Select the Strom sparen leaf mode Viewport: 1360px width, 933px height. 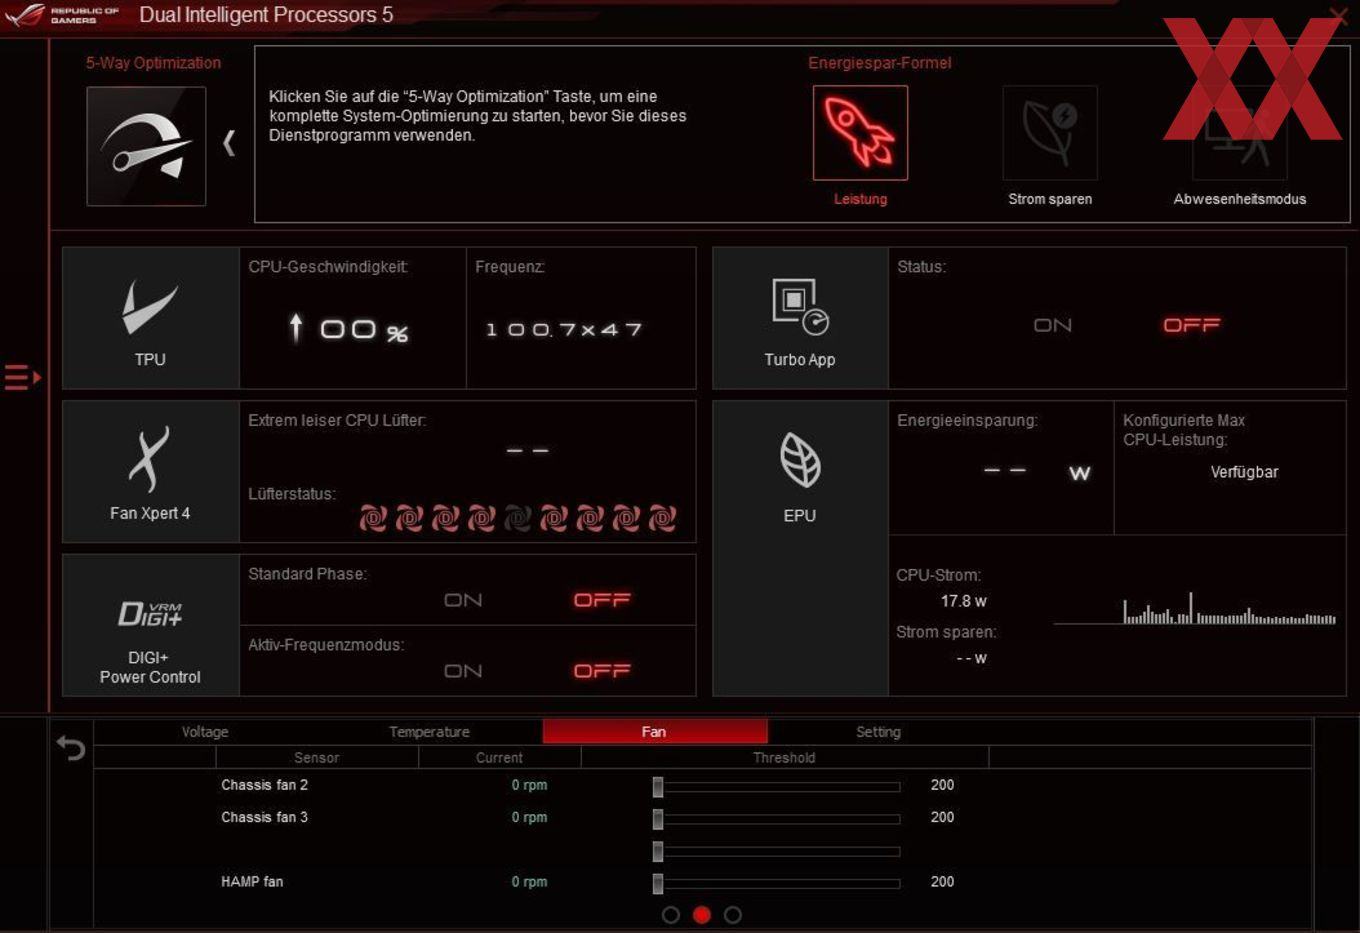(x=1050, y=133)
